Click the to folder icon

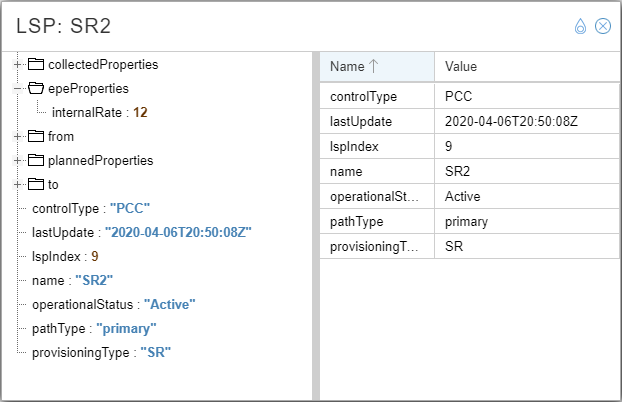(x=36, y=184)
